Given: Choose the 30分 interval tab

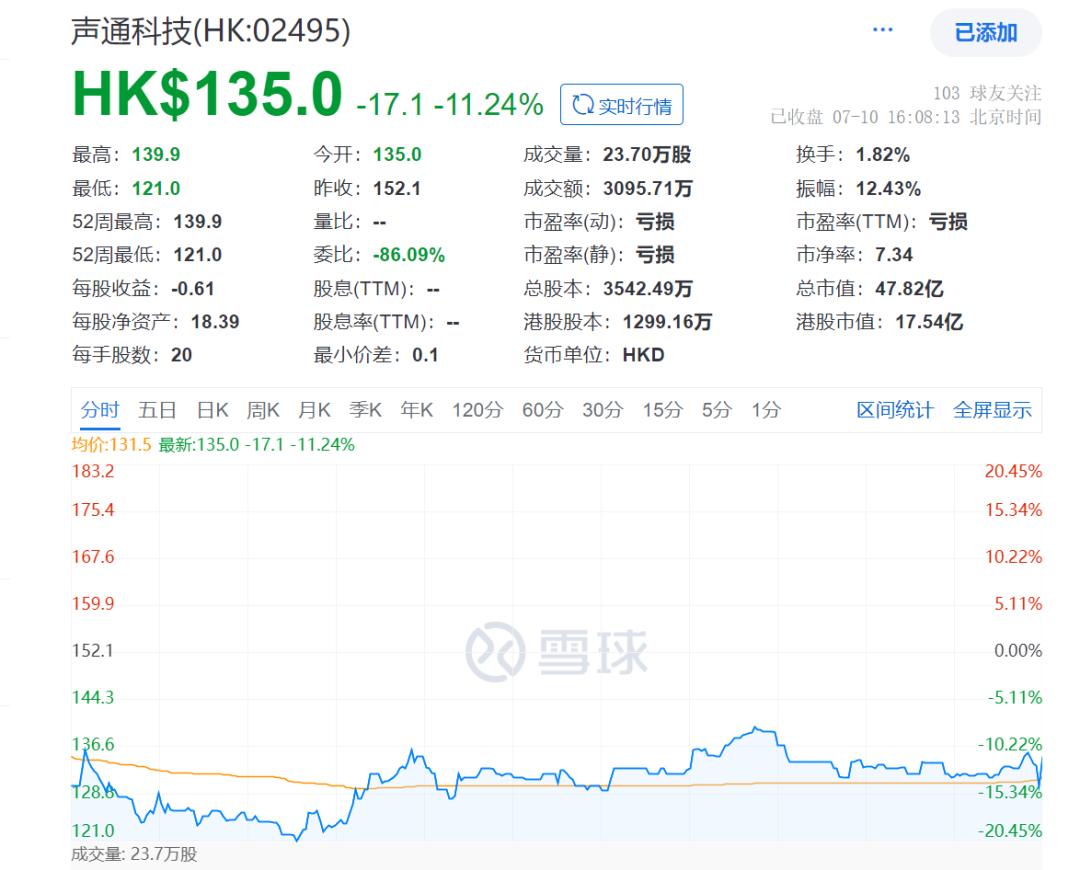Looking at the screenshot, I should click(602, 410).
